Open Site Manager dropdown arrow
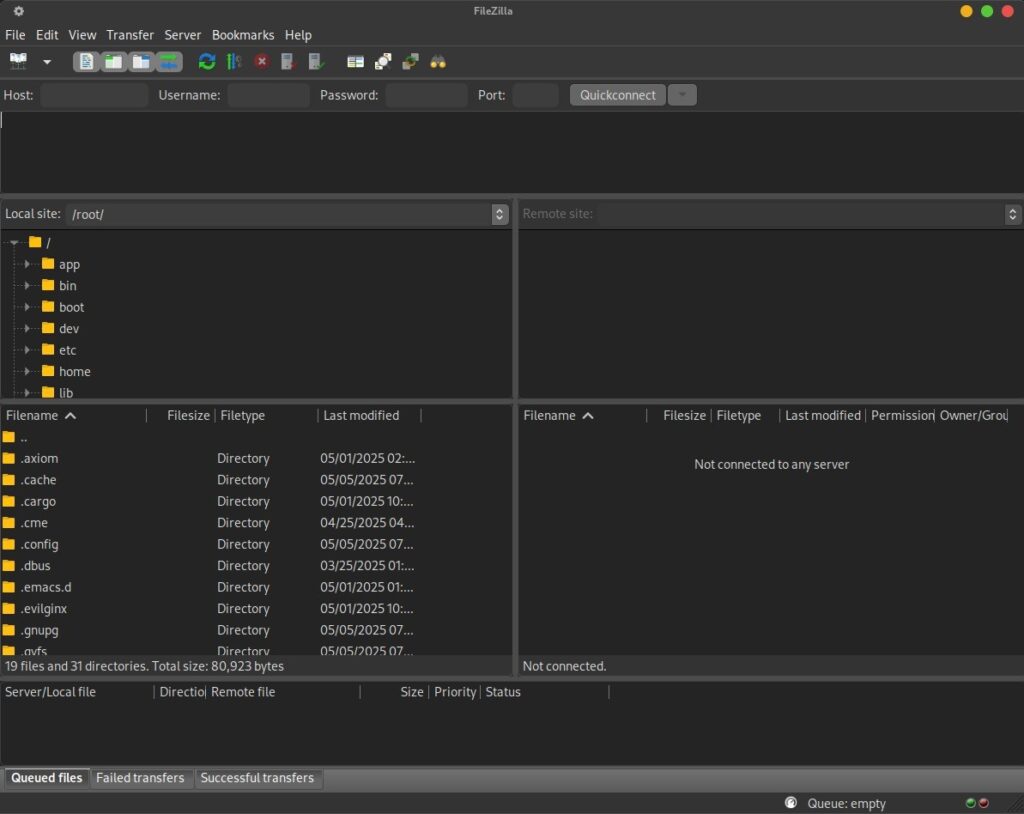Viewport: 1024px width, 814px height. [47, 62]
